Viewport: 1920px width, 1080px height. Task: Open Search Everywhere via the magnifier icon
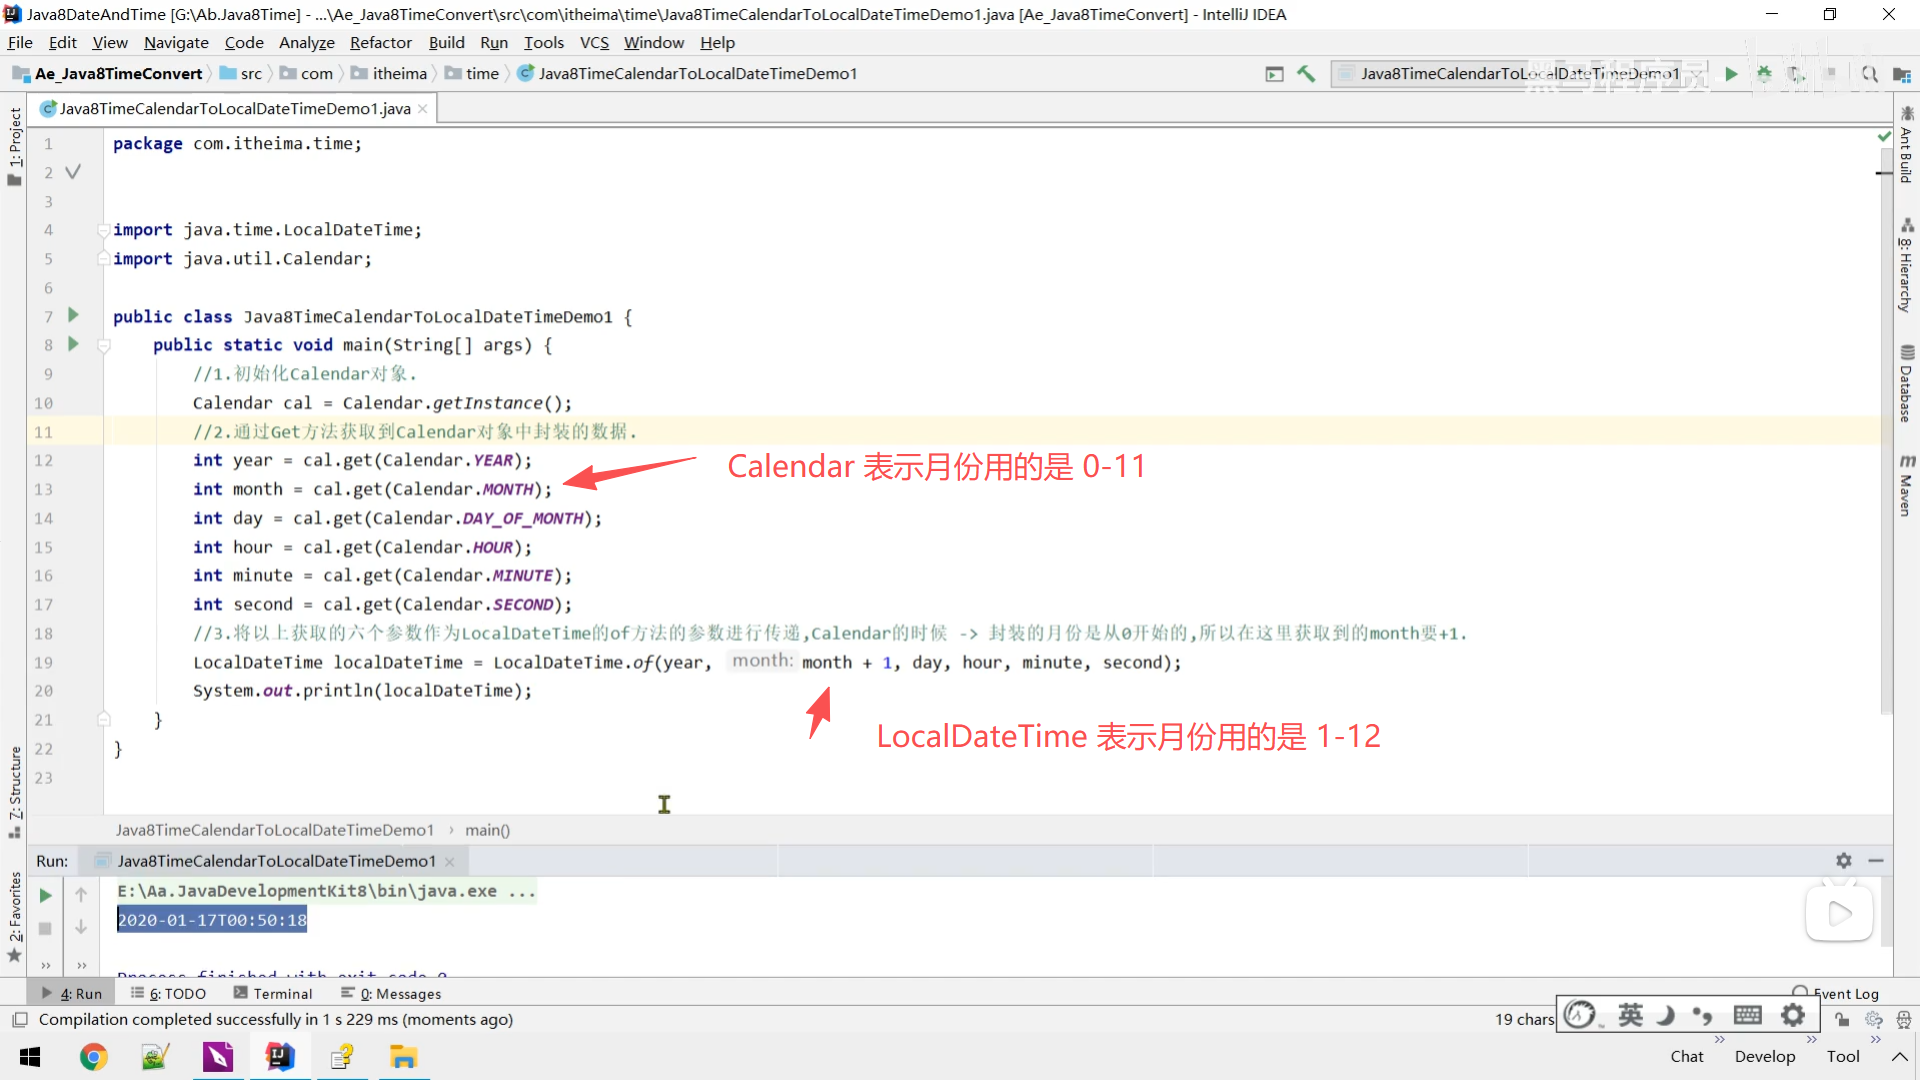click(1869, 73)
